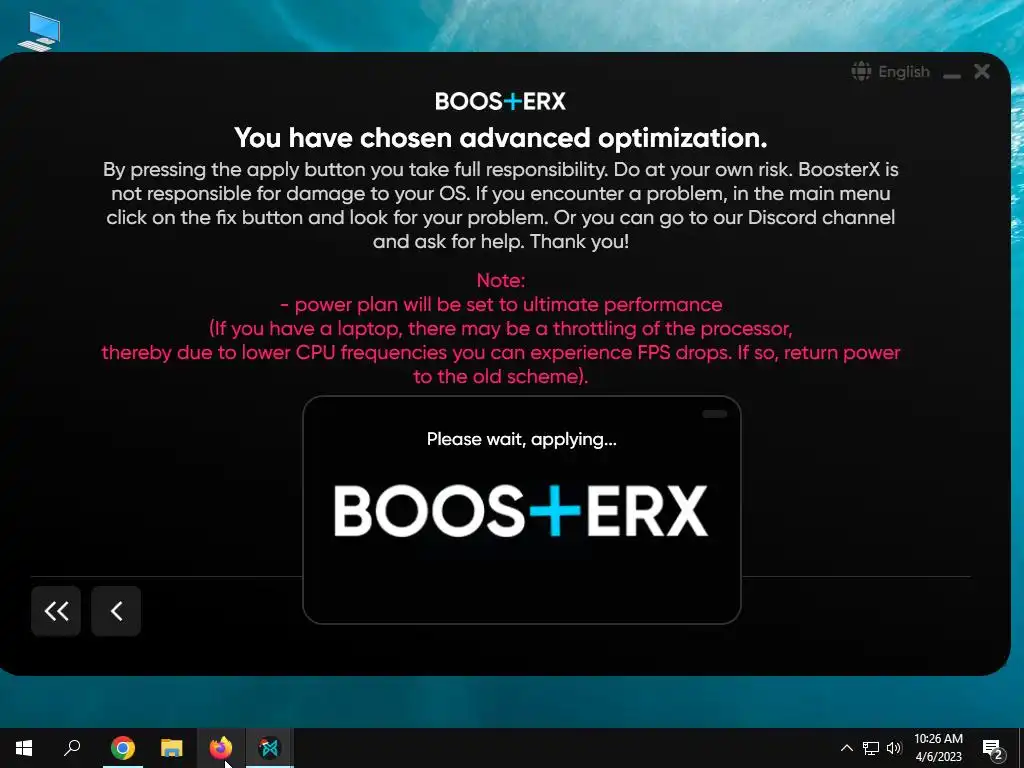The image size is (1024, 768).
Task: Open taskbar search magnifier
Action: coord(72,748)
